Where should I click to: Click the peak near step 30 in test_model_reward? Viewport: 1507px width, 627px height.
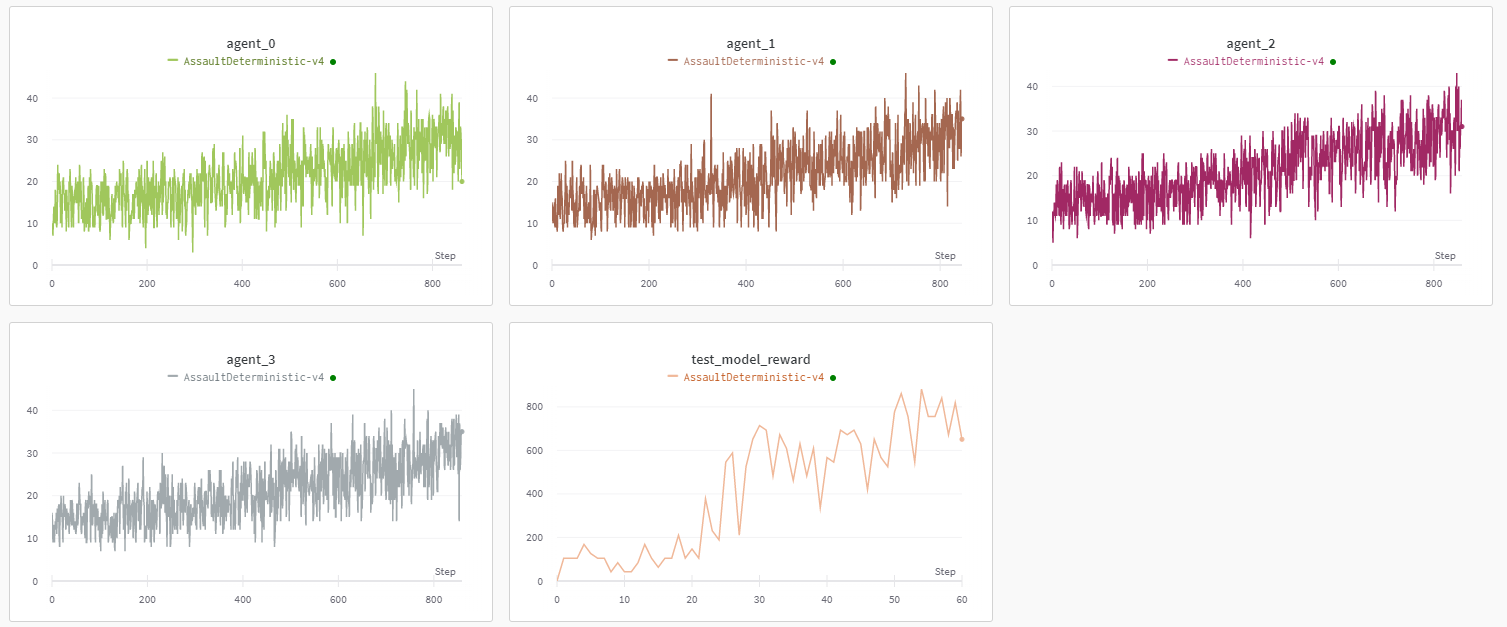pos(759,426)
